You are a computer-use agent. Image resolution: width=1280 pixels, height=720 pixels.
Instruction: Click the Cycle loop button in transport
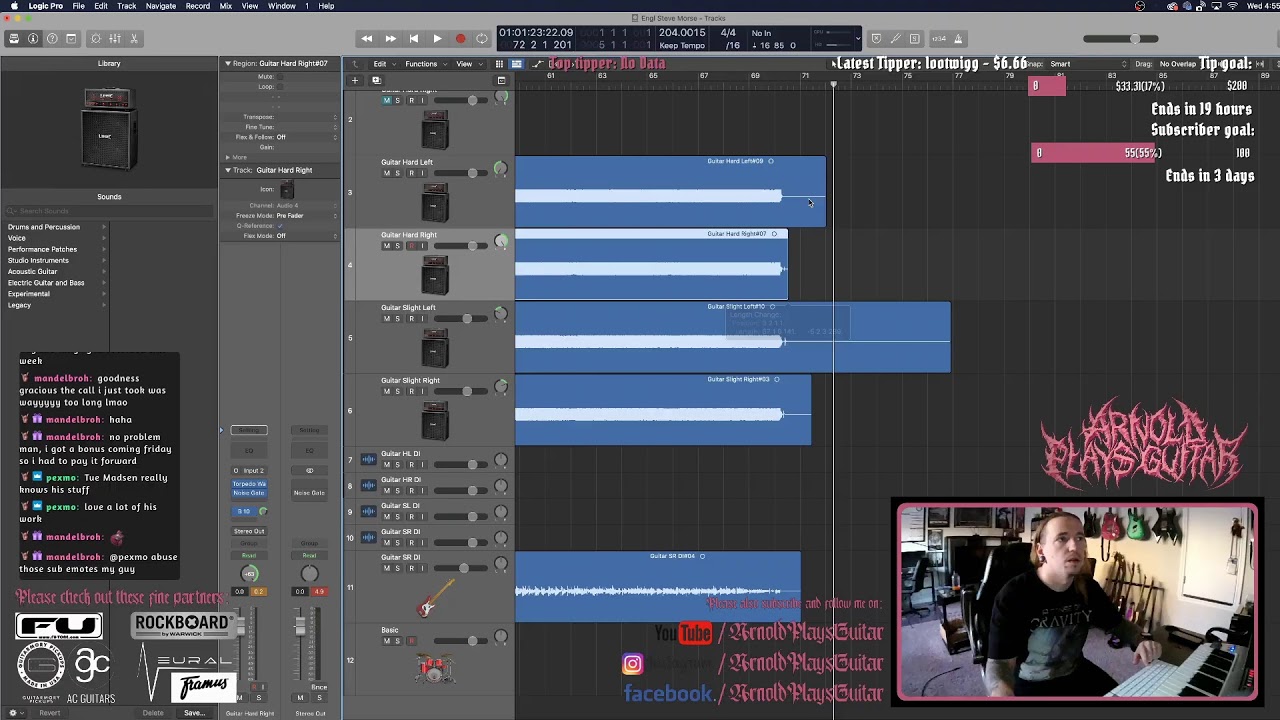[x=482, y=39]
